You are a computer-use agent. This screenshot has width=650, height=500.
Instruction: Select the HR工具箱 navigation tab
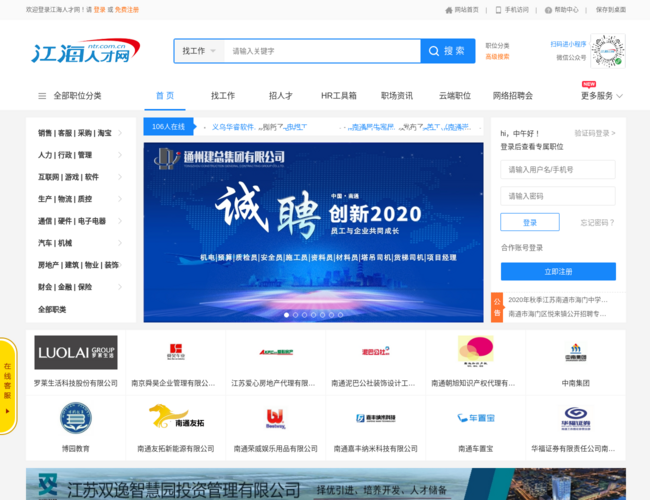coord(339,96)
